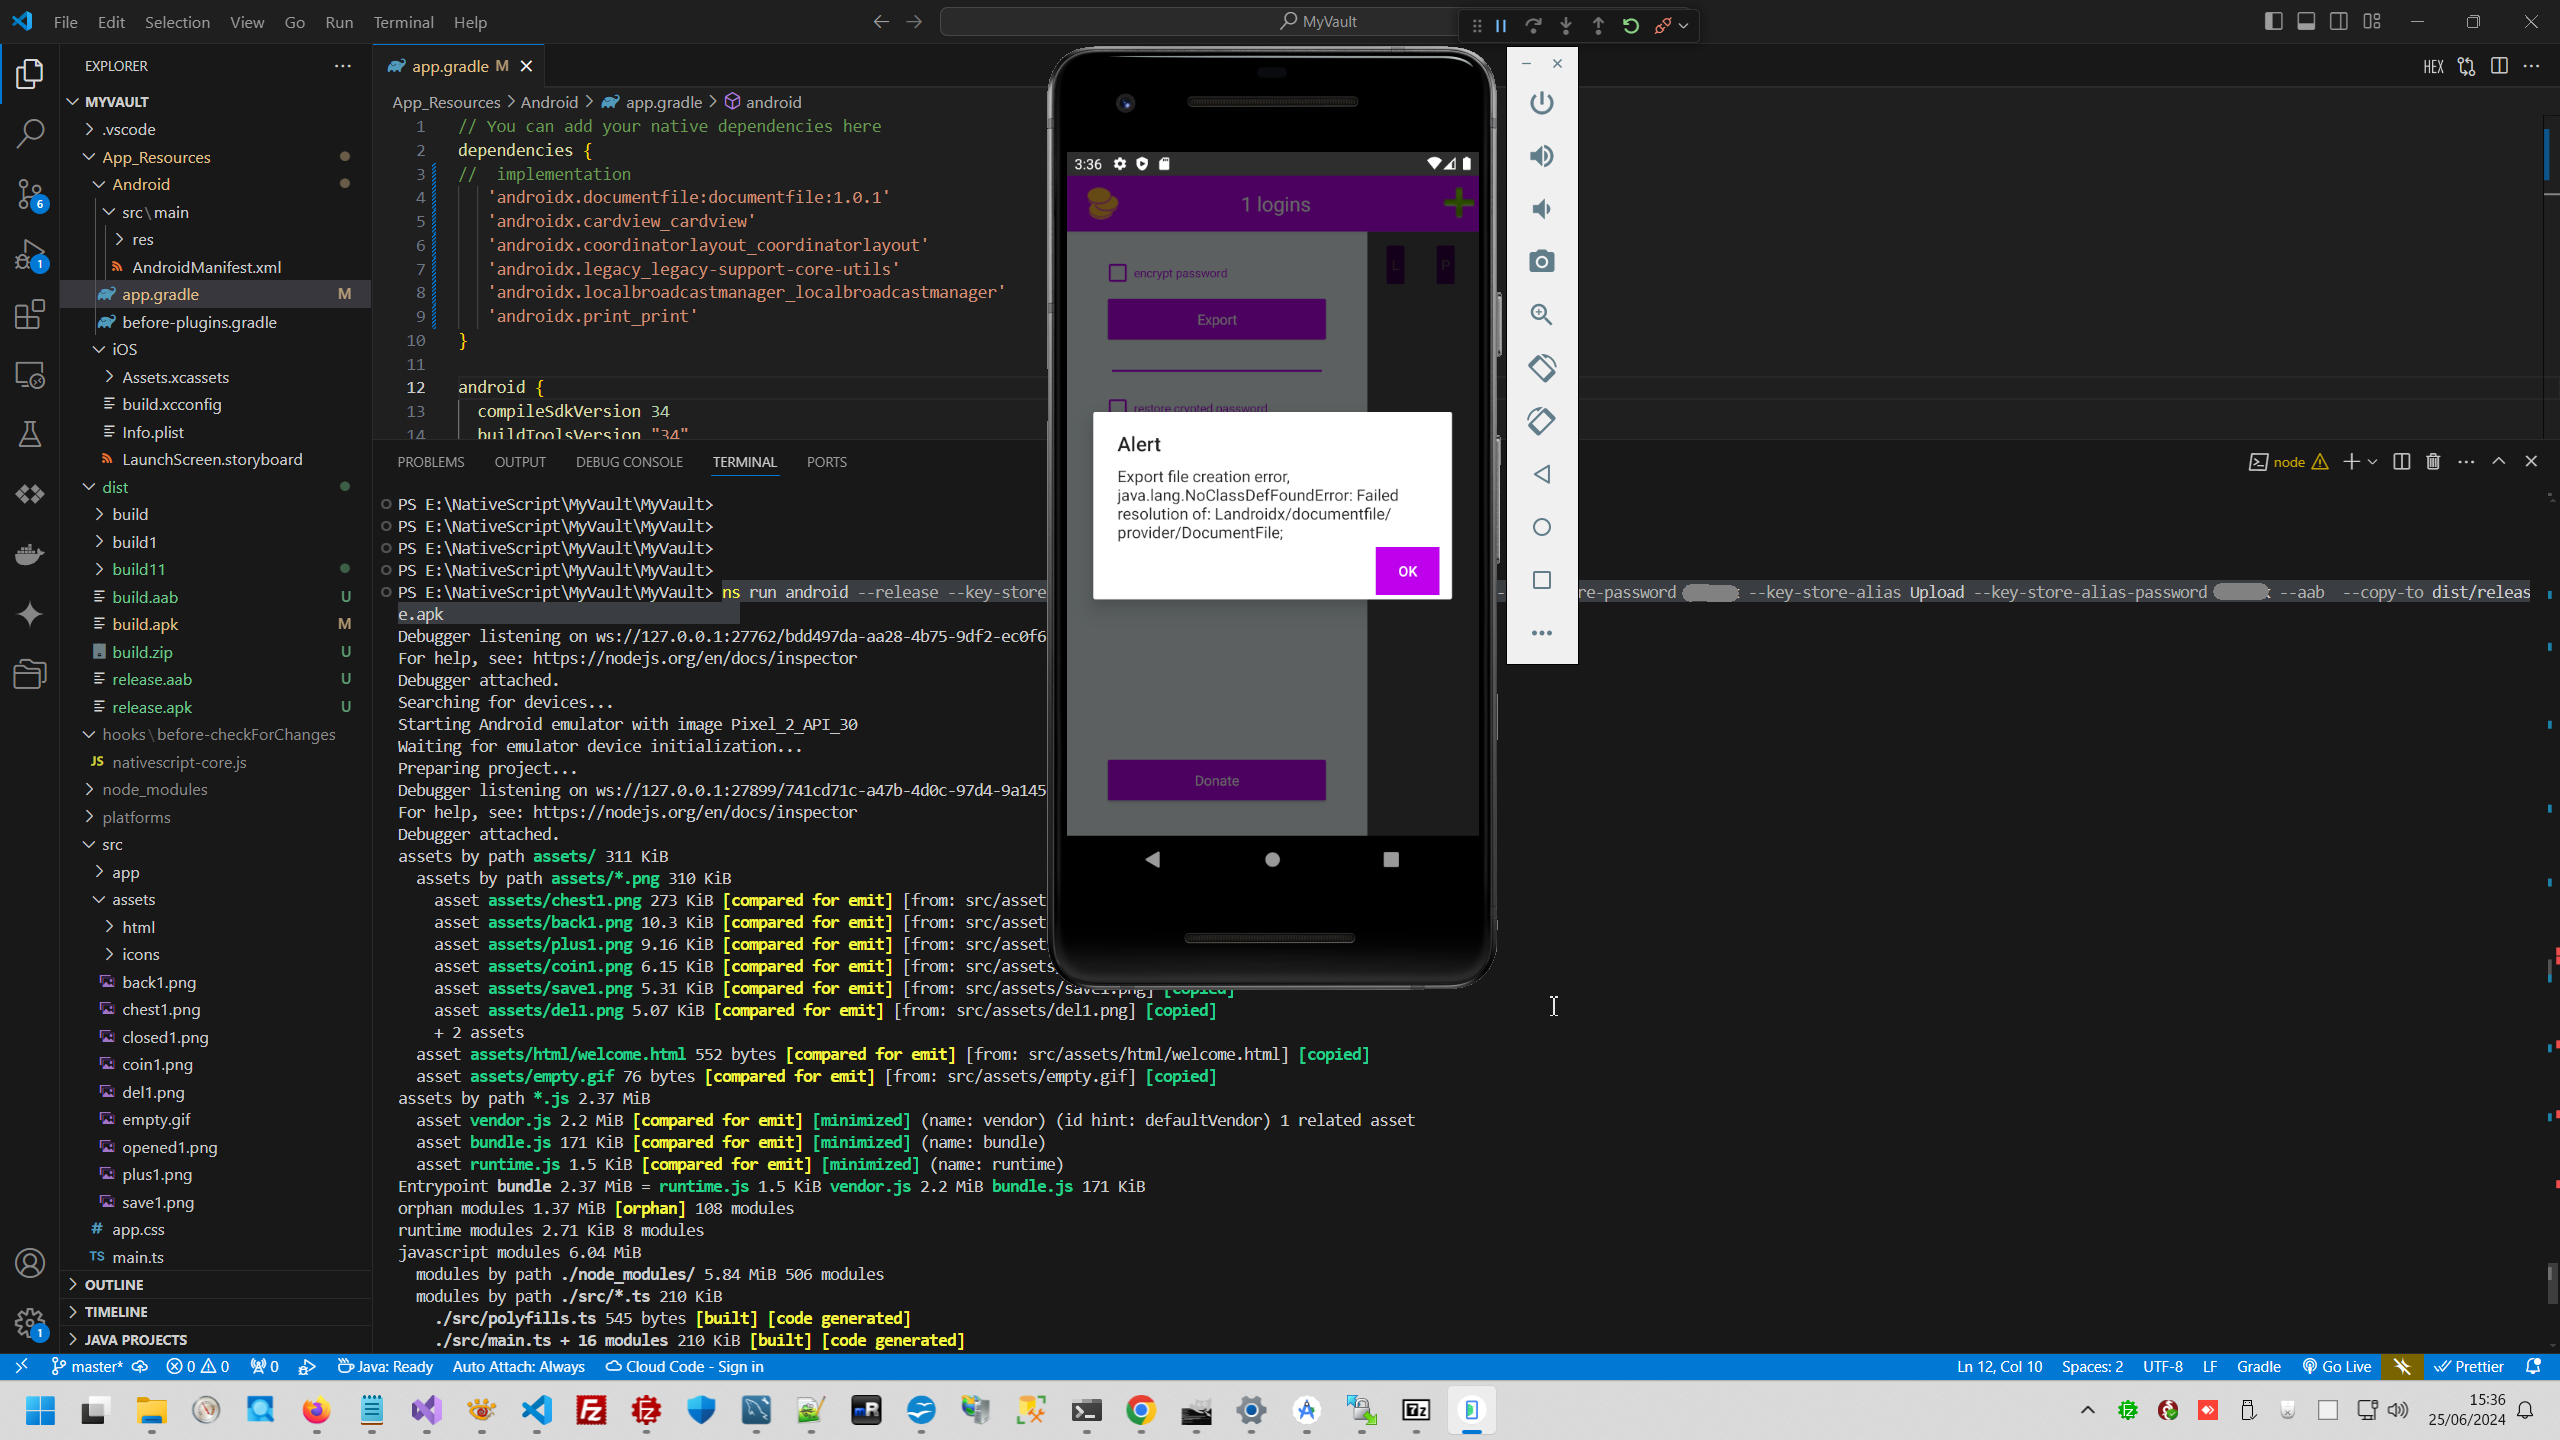Enable the restore crypted password option
The width and height of the screenshot is (2560, 1440).
coord(1117,407)
